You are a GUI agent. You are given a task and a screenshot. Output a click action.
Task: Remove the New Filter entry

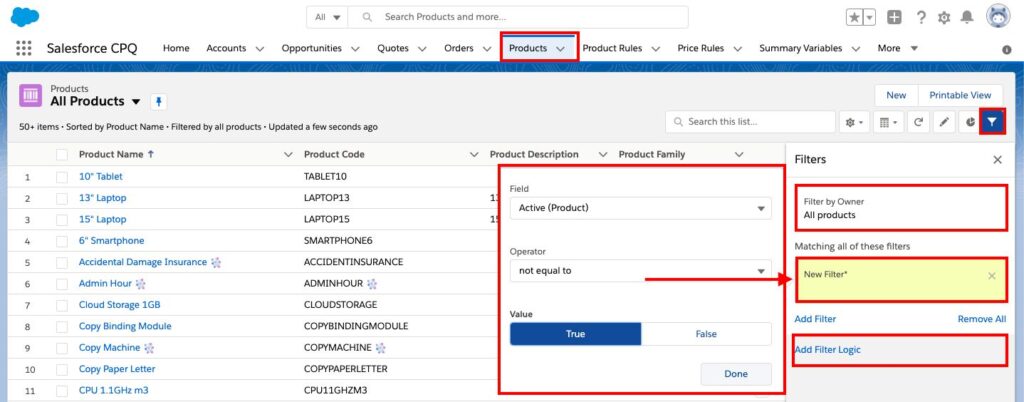(992, 276)
